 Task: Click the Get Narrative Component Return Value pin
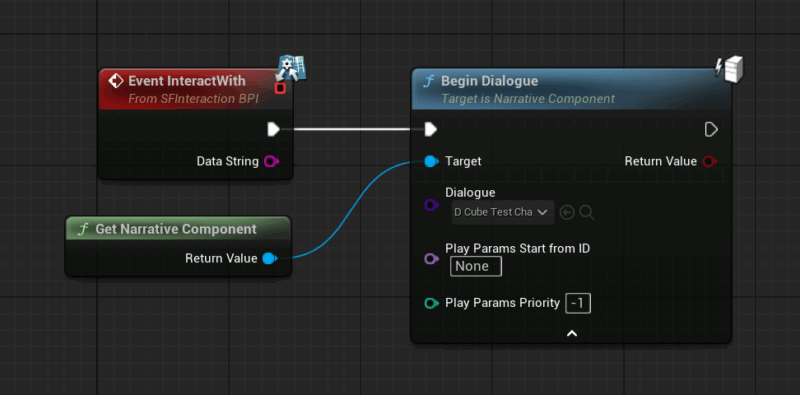click(x=269, y=259)
